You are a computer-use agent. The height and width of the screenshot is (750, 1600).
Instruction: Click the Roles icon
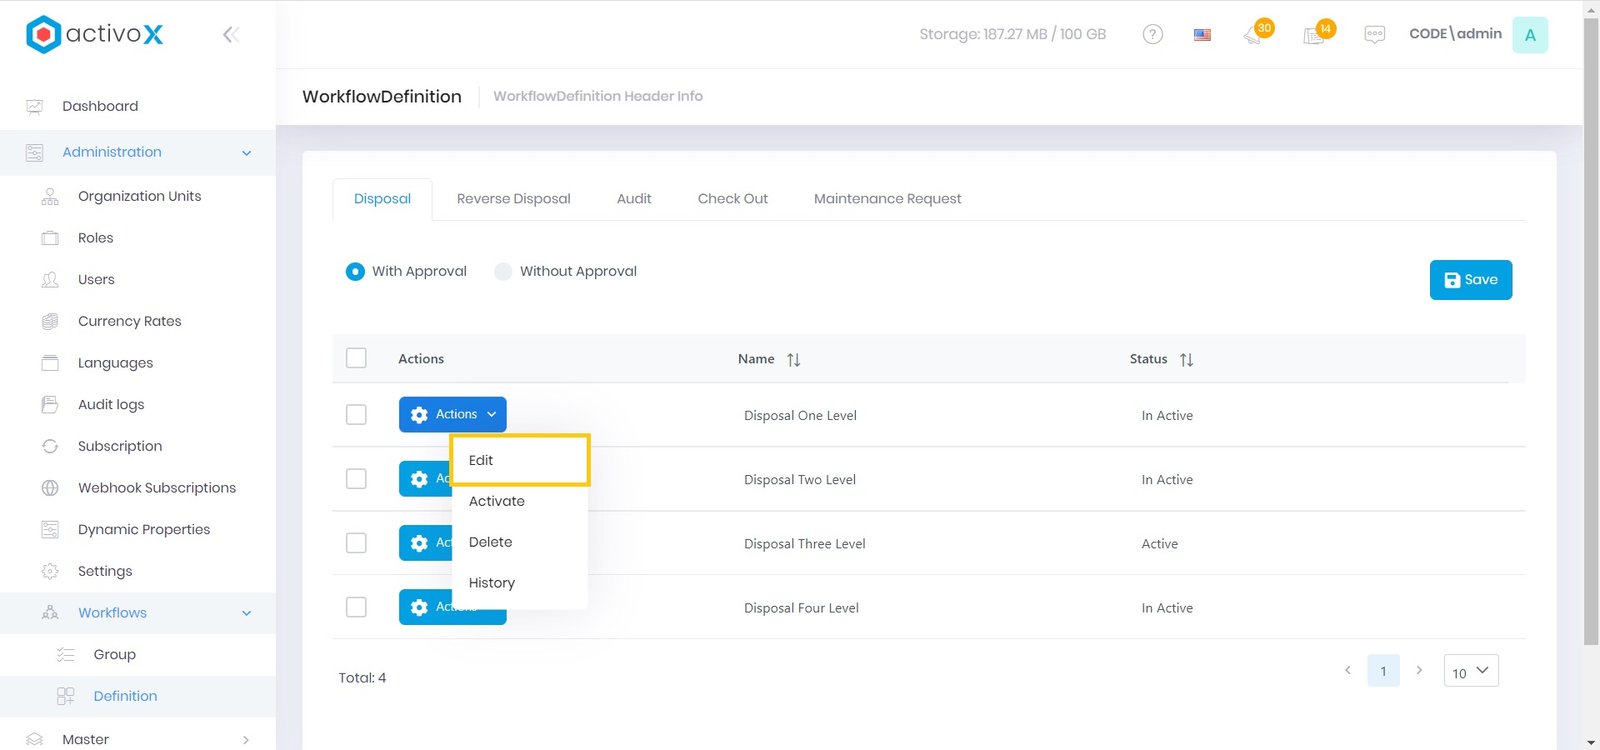pyautogui.click(x=50, y=238)
